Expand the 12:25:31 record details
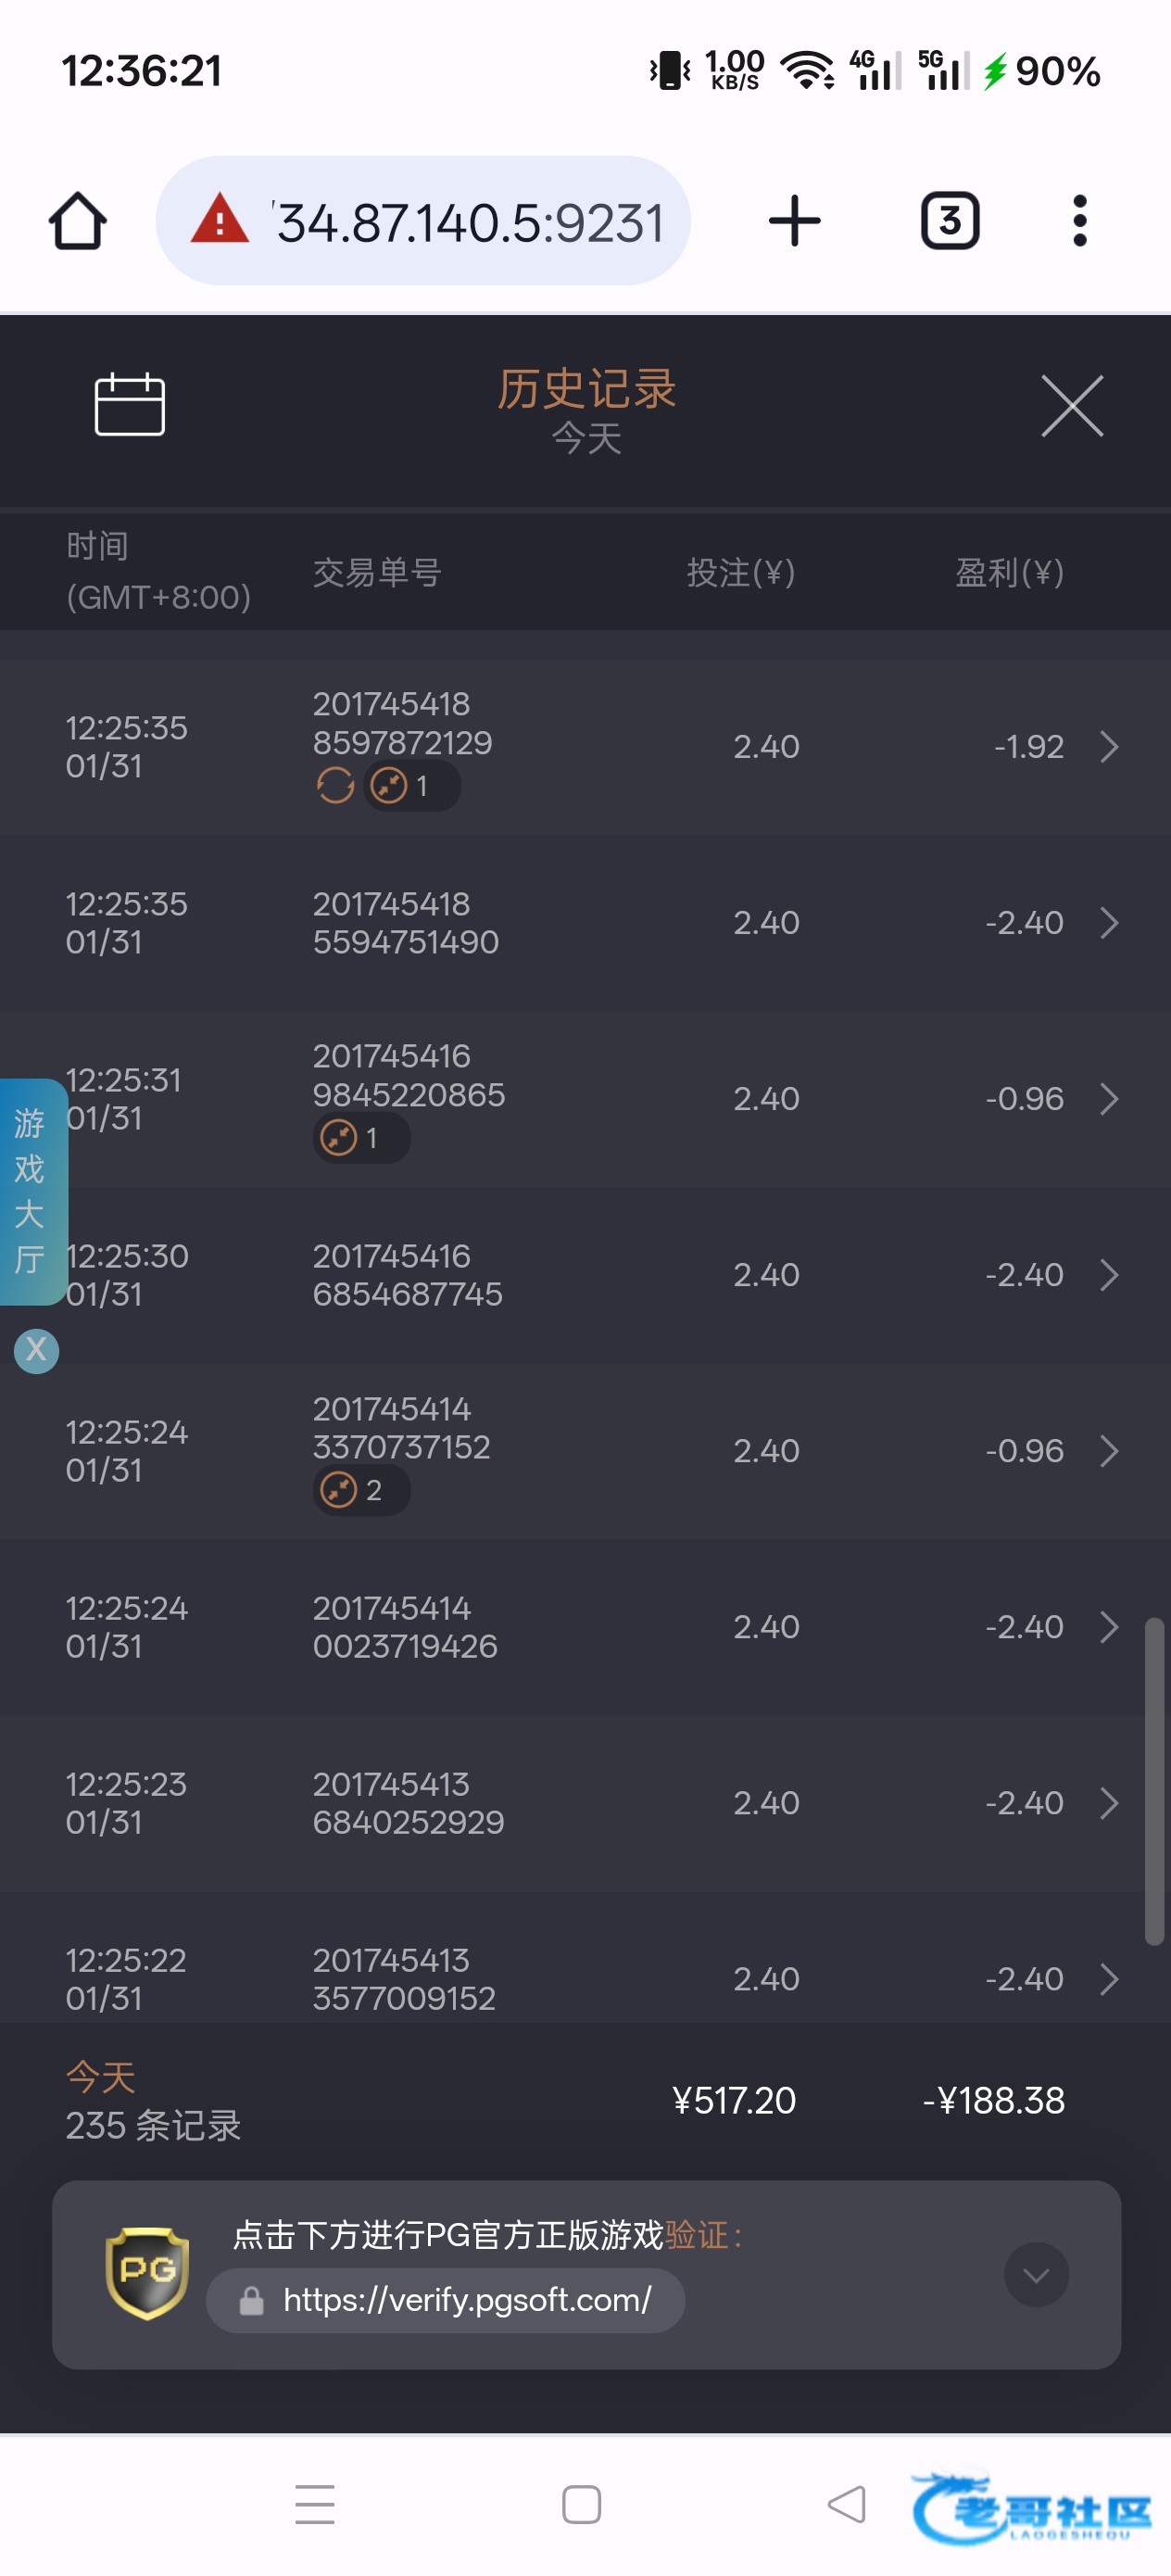The width and height of the screenshot is (1171, 2576). pyautogui.click(x=1108, y=1099)
